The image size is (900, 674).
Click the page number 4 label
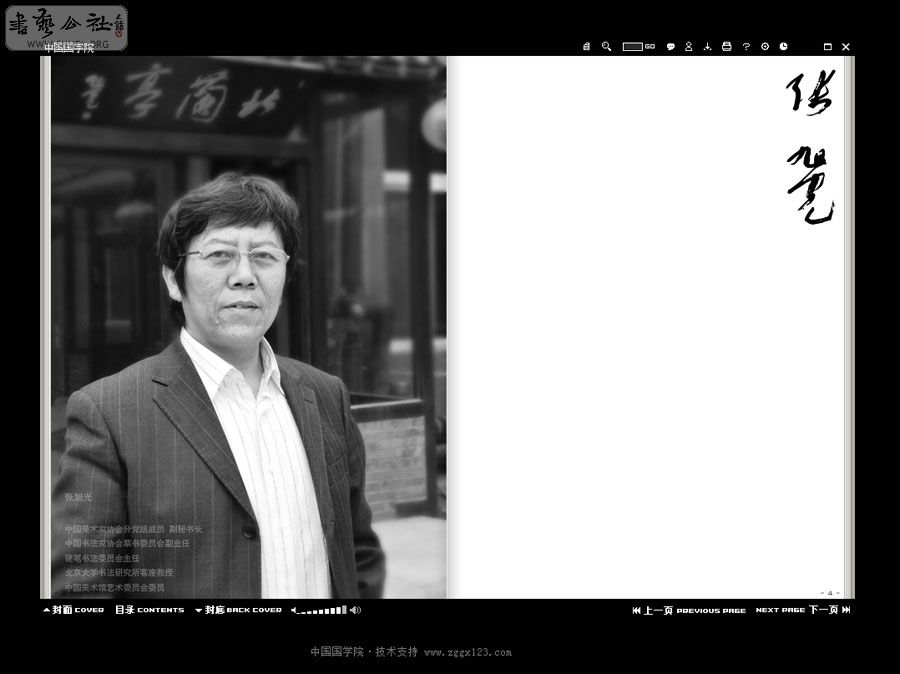[830, 593]
